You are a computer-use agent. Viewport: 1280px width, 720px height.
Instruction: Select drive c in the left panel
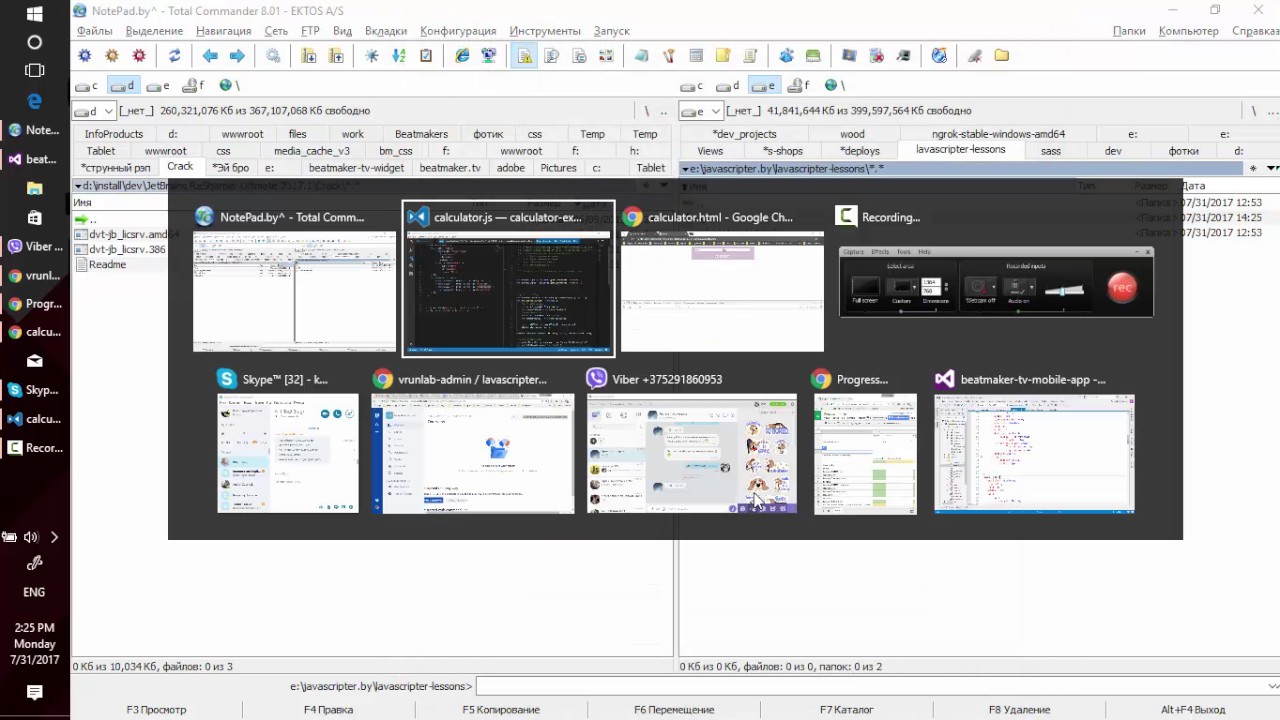[x=88, y=86]
